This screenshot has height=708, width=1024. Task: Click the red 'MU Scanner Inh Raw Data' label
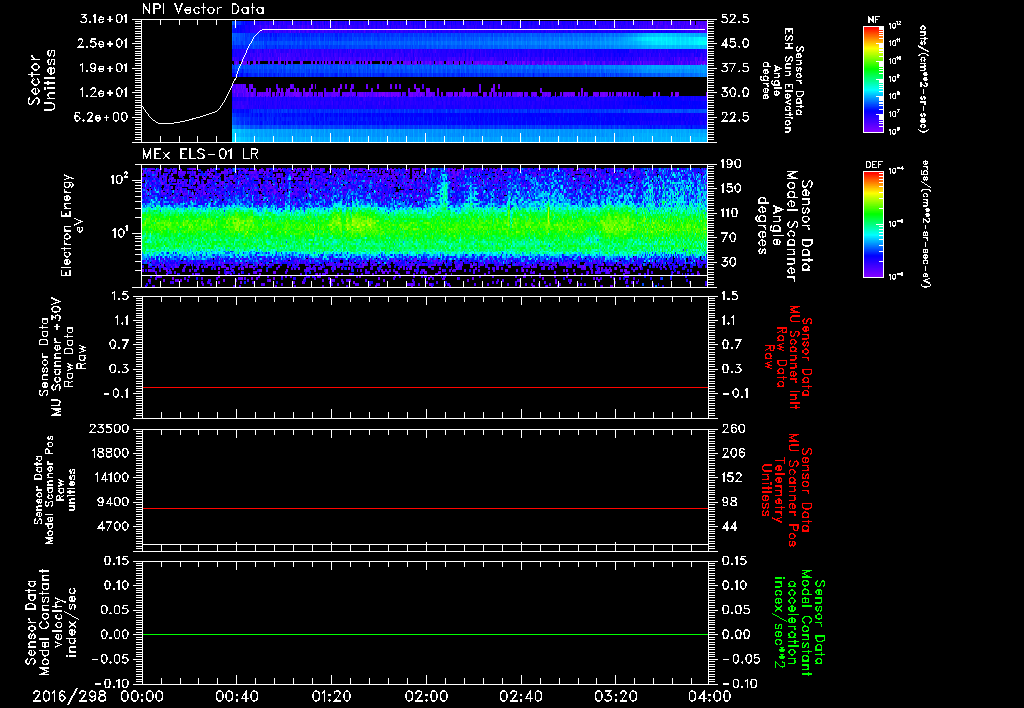click(x=788, y=357)
